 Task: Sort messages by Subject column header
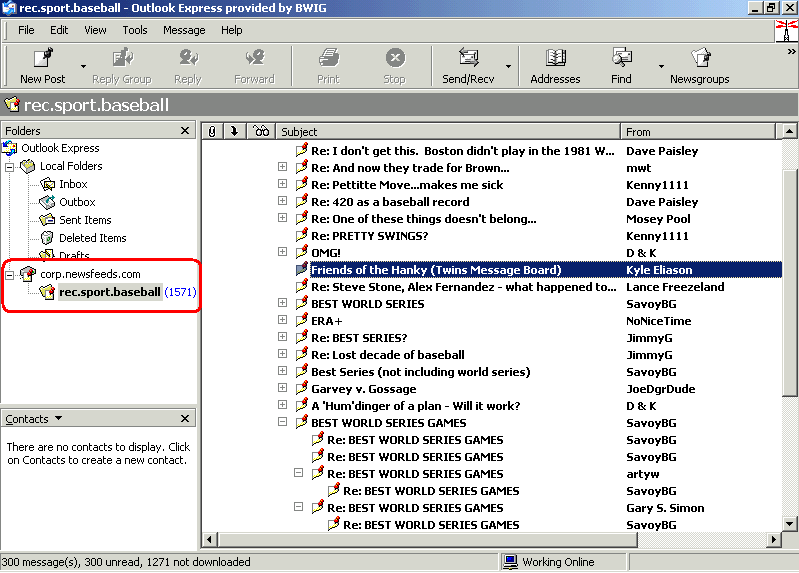tap(448, 132)
